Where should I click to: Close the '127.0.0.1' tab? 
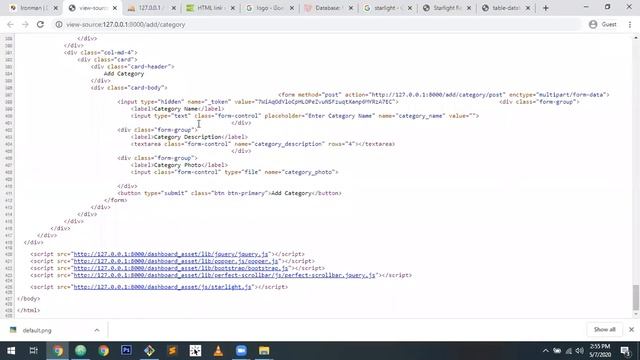173,8
